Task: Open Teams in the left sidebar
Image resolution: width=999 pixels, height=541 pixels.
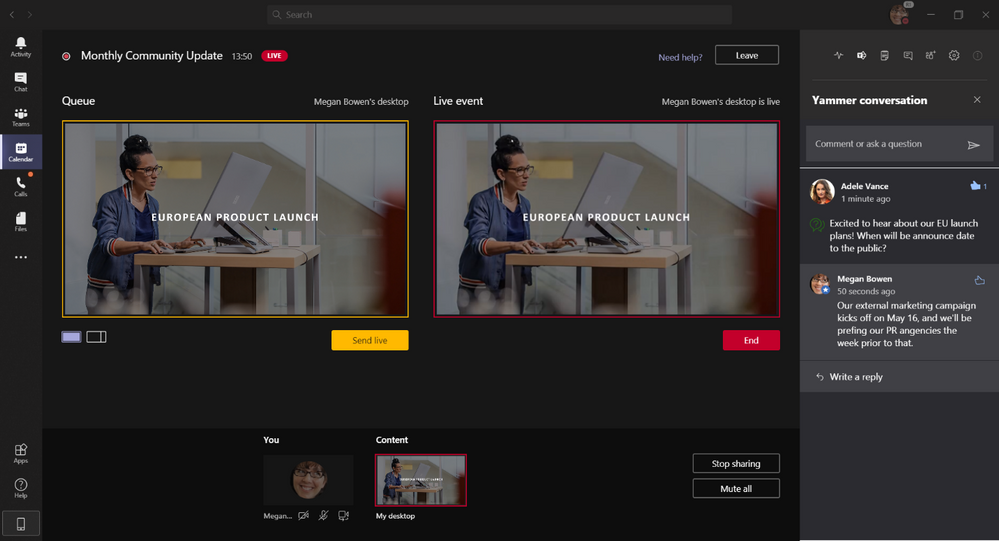Action: (20, 117)
